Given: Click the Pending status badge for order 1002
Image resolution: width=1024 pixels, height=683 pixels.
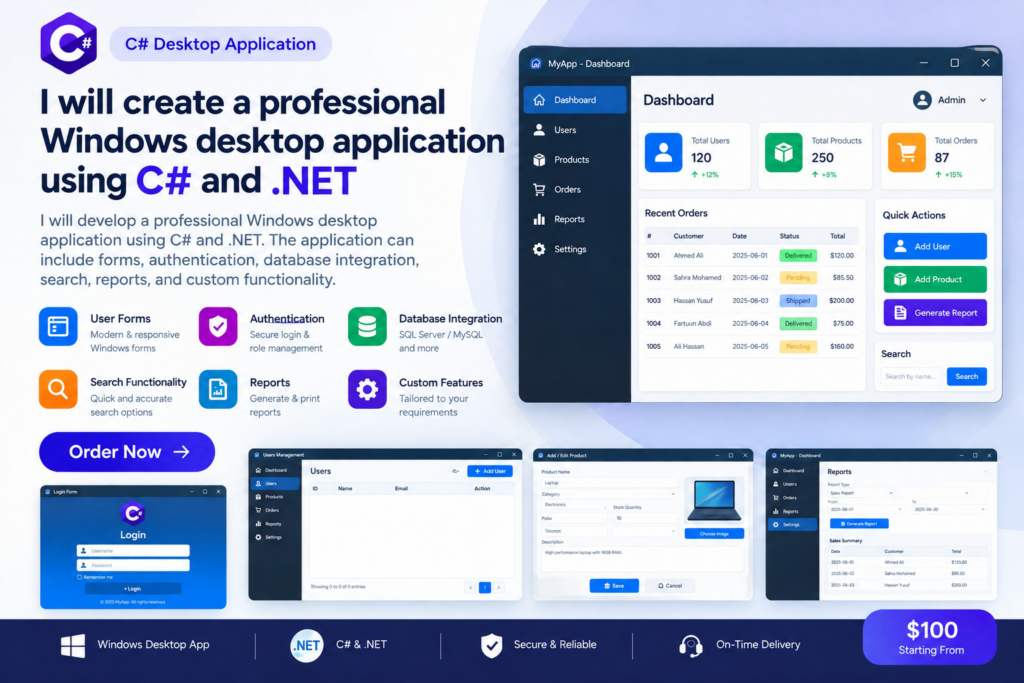Looking at the screenshot, I should 798,278.
